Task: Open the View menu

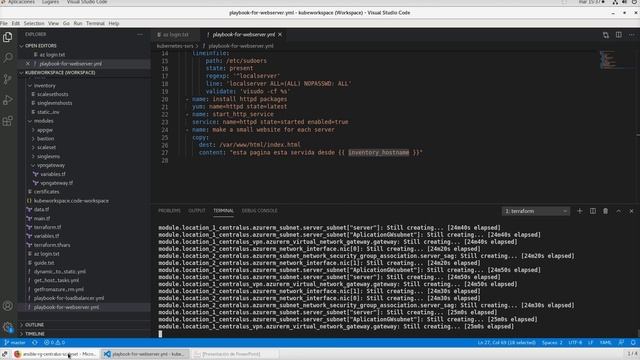Action: click(x=53, y=23)
